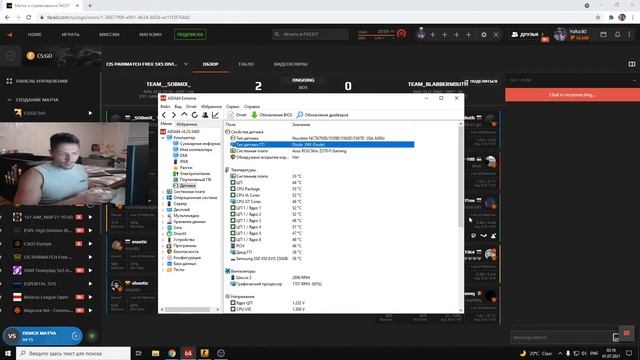Collapse the Компьютер tree node
This screenshot has width=640, height=360.
(163, 138)
